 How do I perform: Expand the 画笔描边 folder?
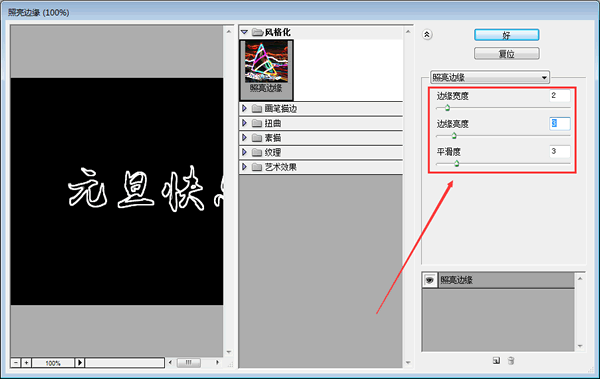245,108
